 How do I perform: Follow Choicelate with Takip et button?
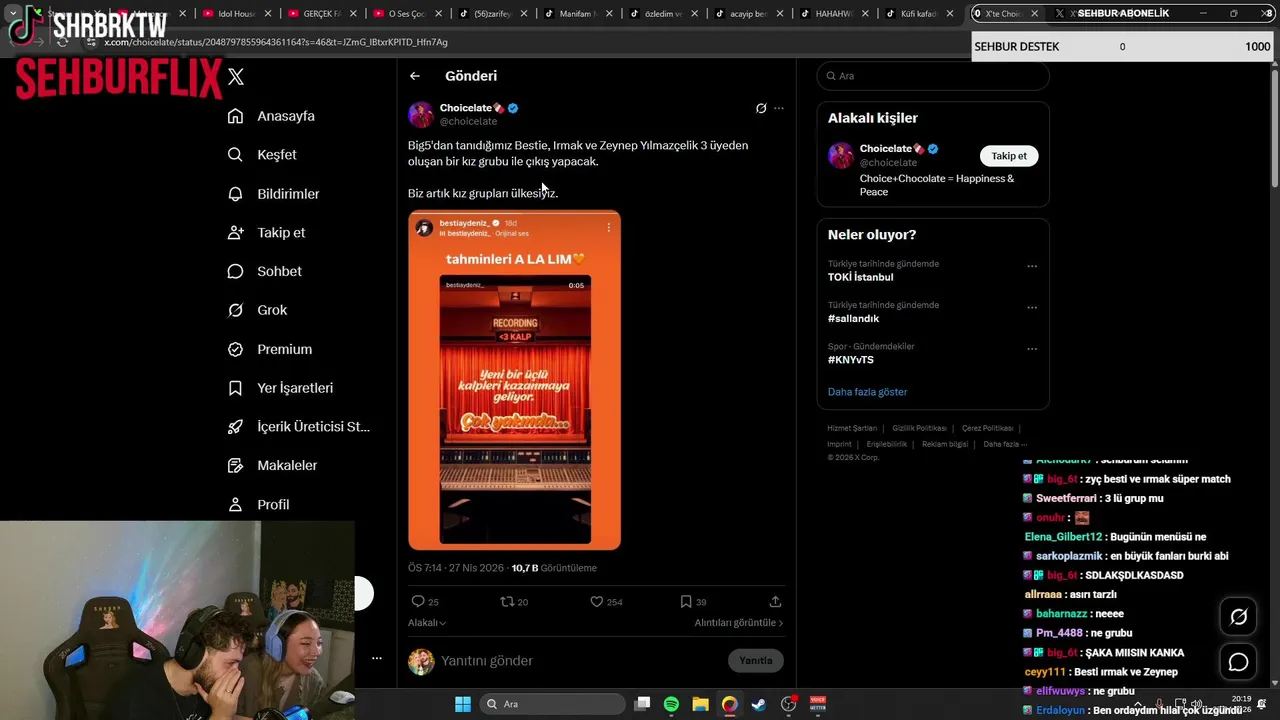point(1009,156)
